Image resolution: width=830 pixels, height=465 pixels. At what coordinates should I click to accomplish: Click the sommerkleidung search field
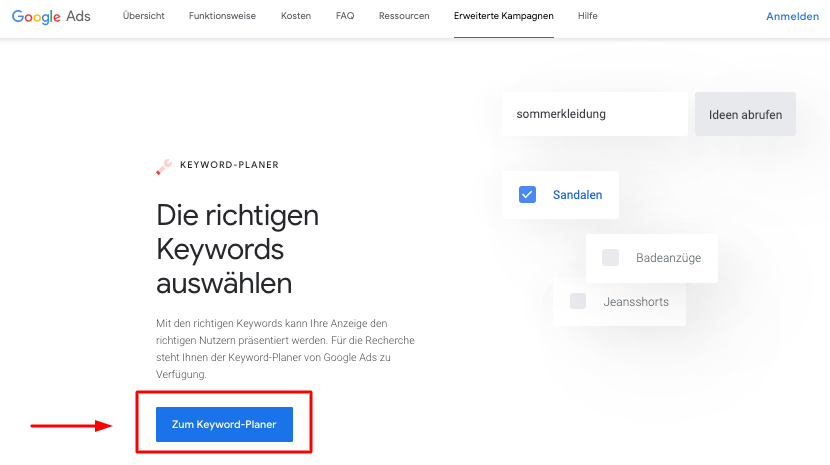pos(595,114)
